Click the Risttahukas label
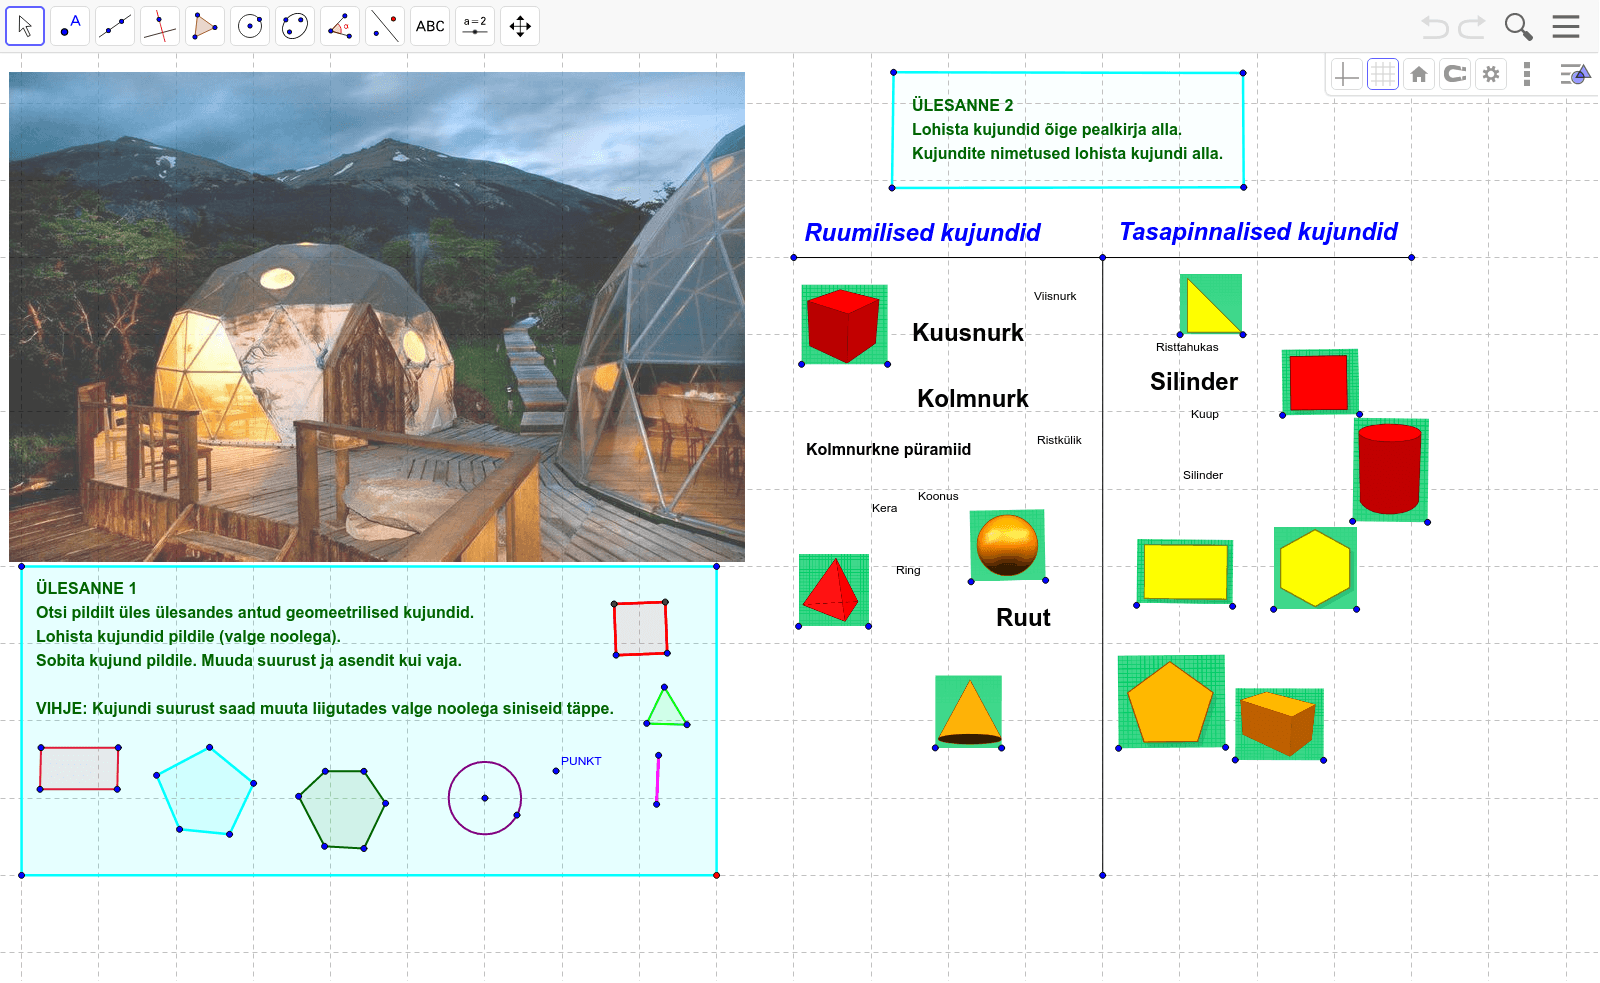 point(1187,347)
